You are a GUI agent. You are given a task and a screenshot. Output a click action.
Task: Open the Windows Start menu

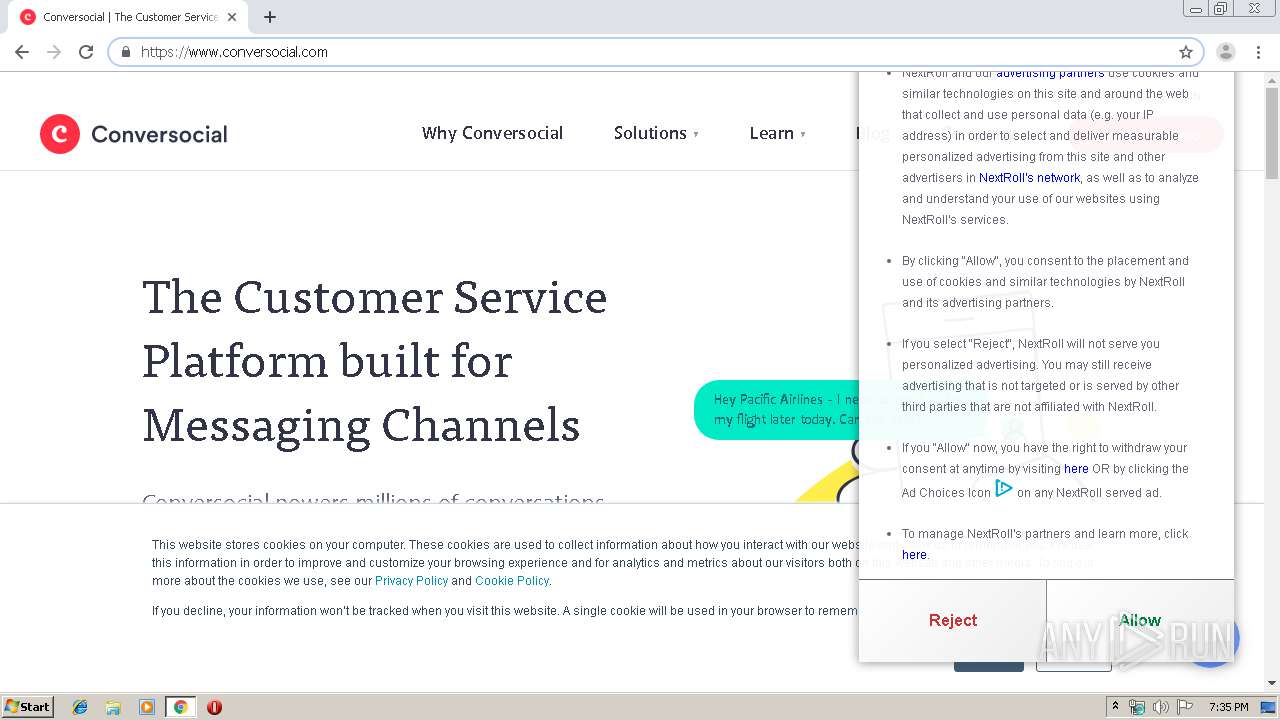click(x=28, y=707)
